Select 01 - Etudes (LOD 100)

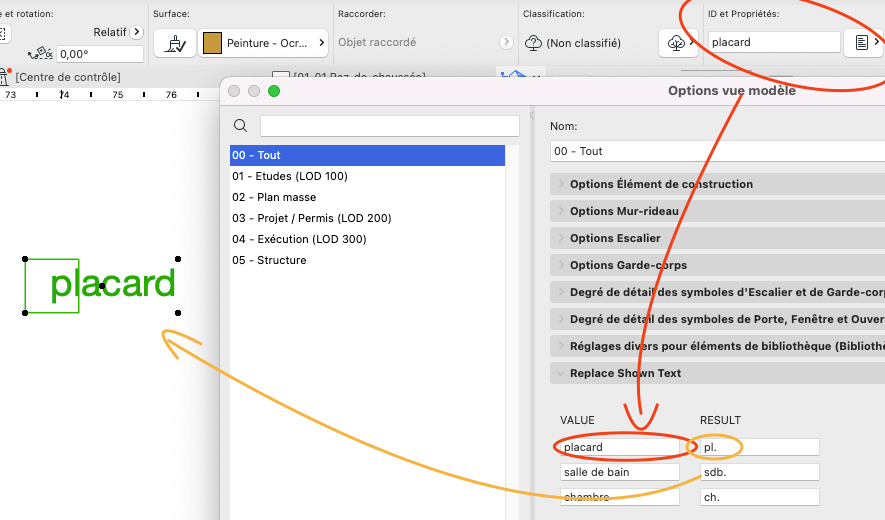click(367, 176)
